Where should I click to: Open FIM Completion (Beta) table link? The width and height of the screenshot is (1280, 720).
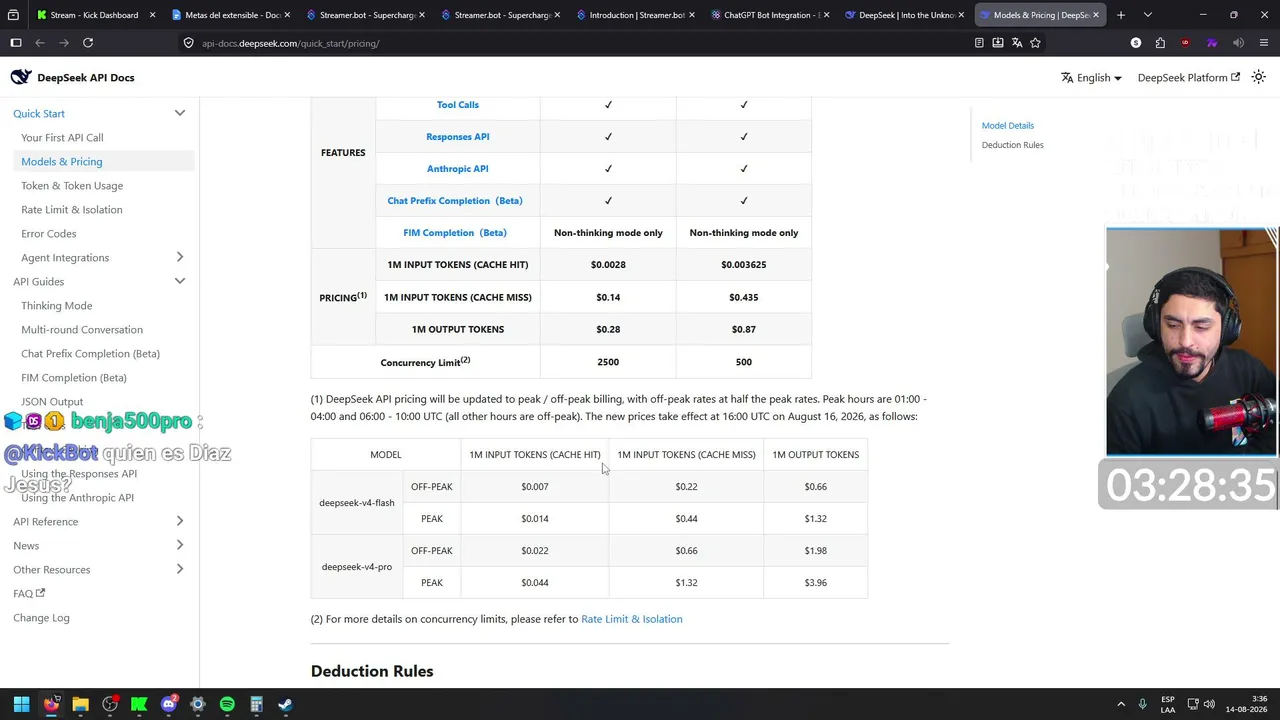455,232
